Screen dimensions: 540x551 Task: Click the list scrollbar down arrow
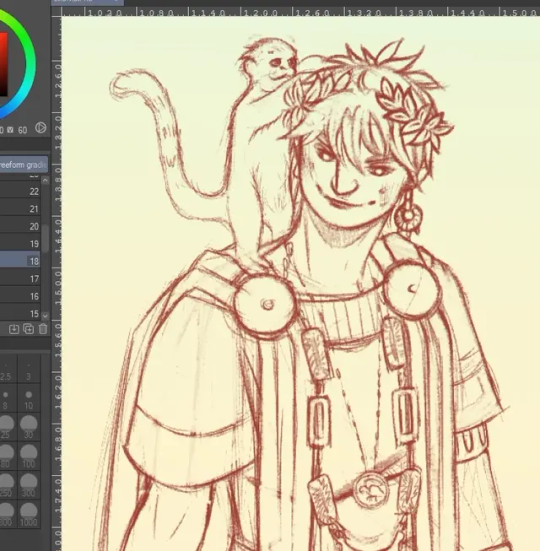45,315
